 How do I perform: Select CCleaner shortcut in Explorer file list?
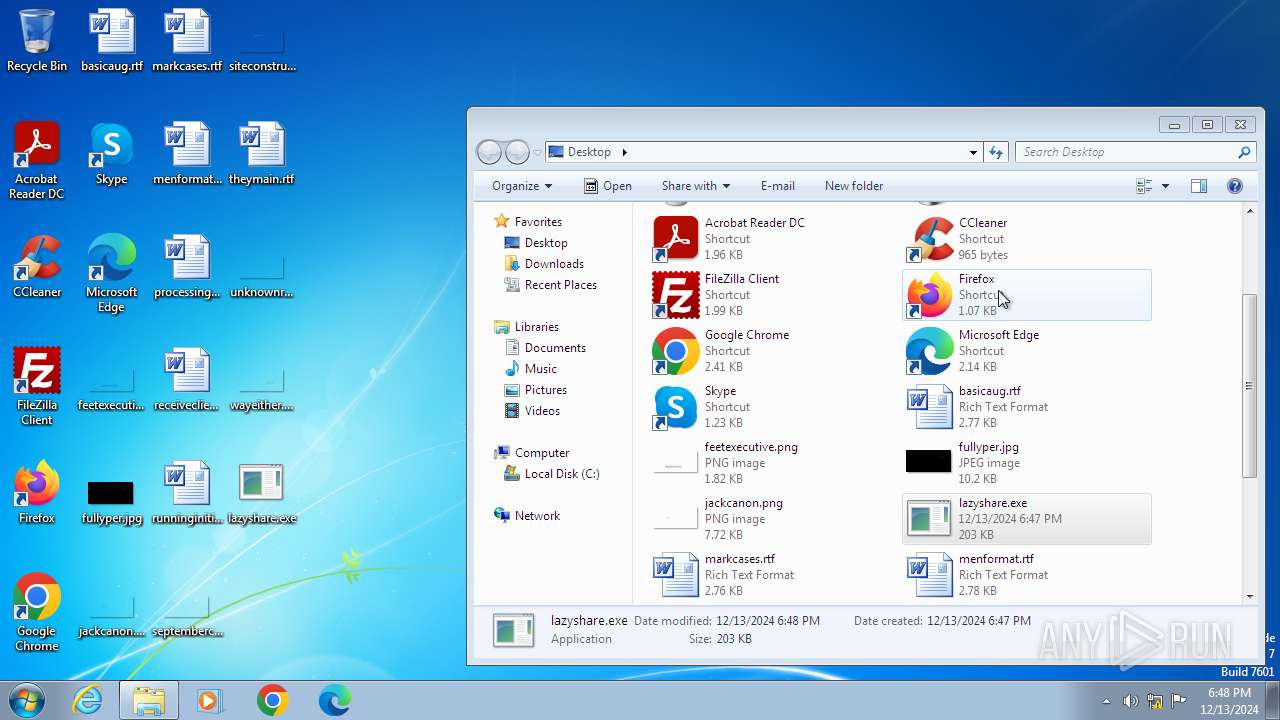[1027, 239]
